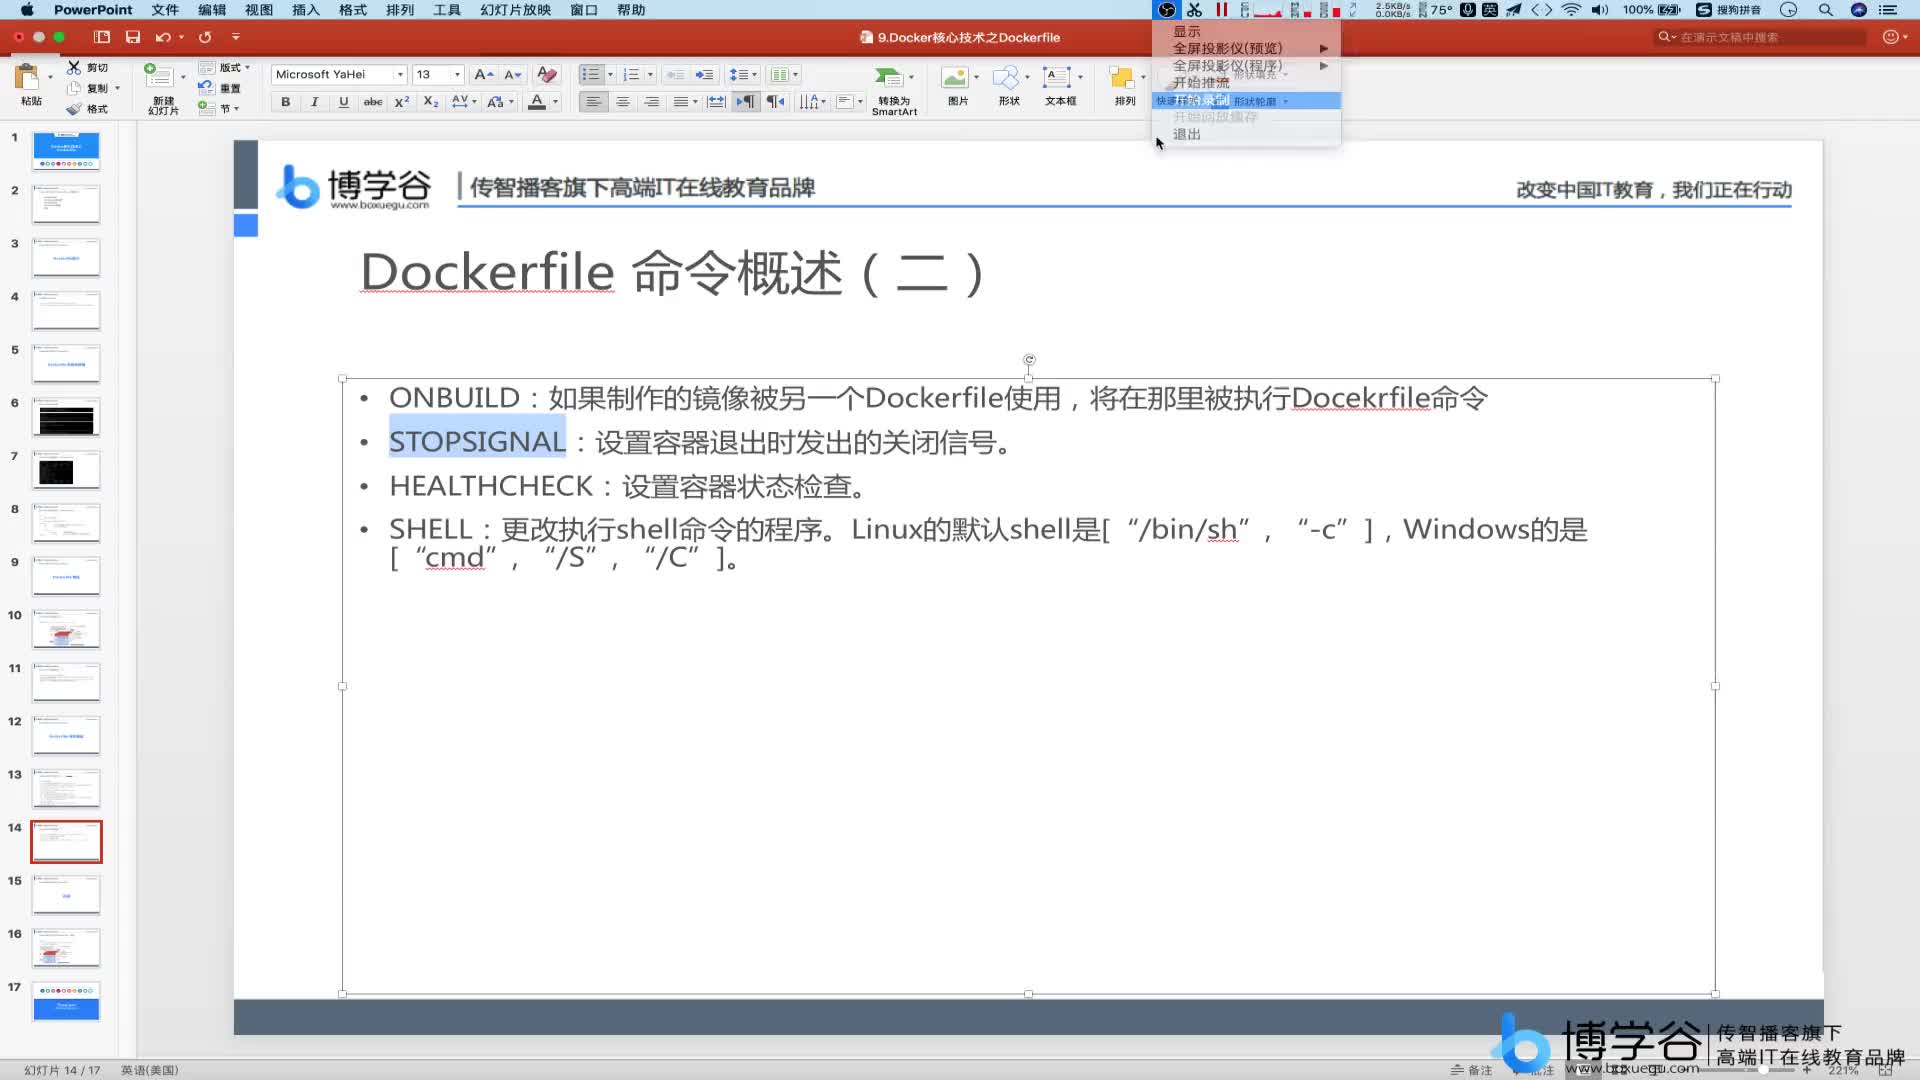
Task: Set left-to-right text direction
Action: (x=745, y=102)
